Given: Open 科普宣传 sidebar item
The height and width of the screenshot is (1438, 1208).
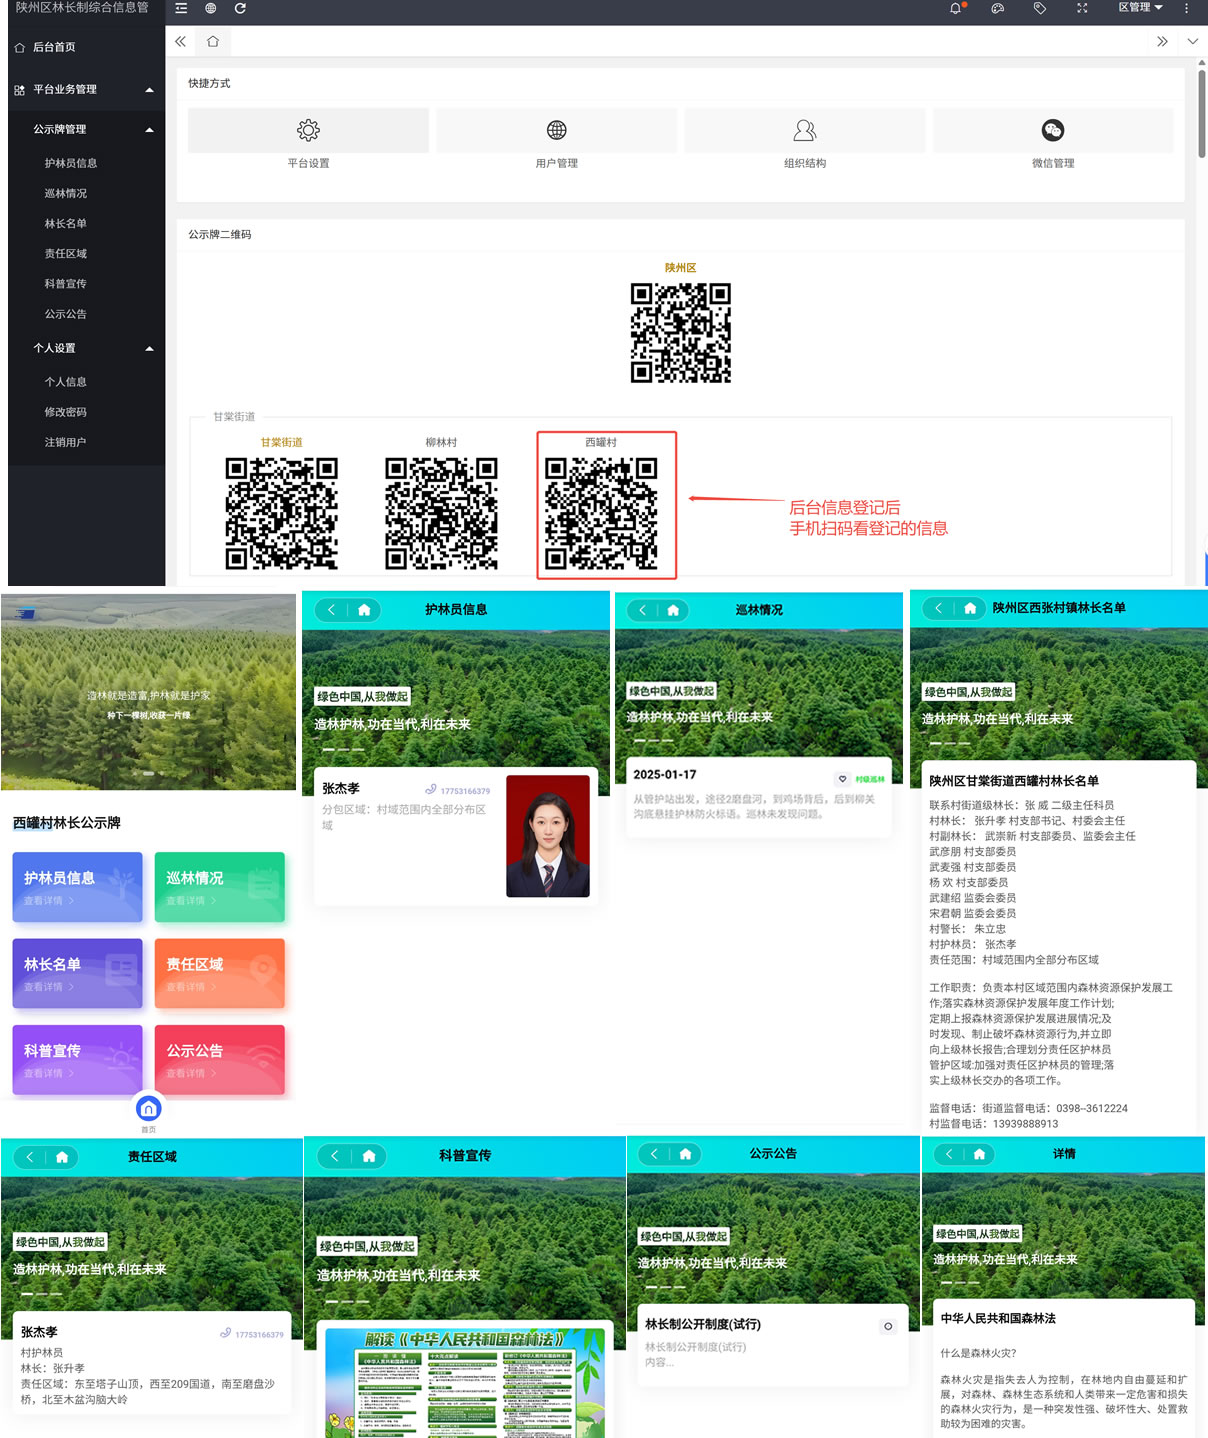Looking at the screenshot, I should [x=66, y=283].
